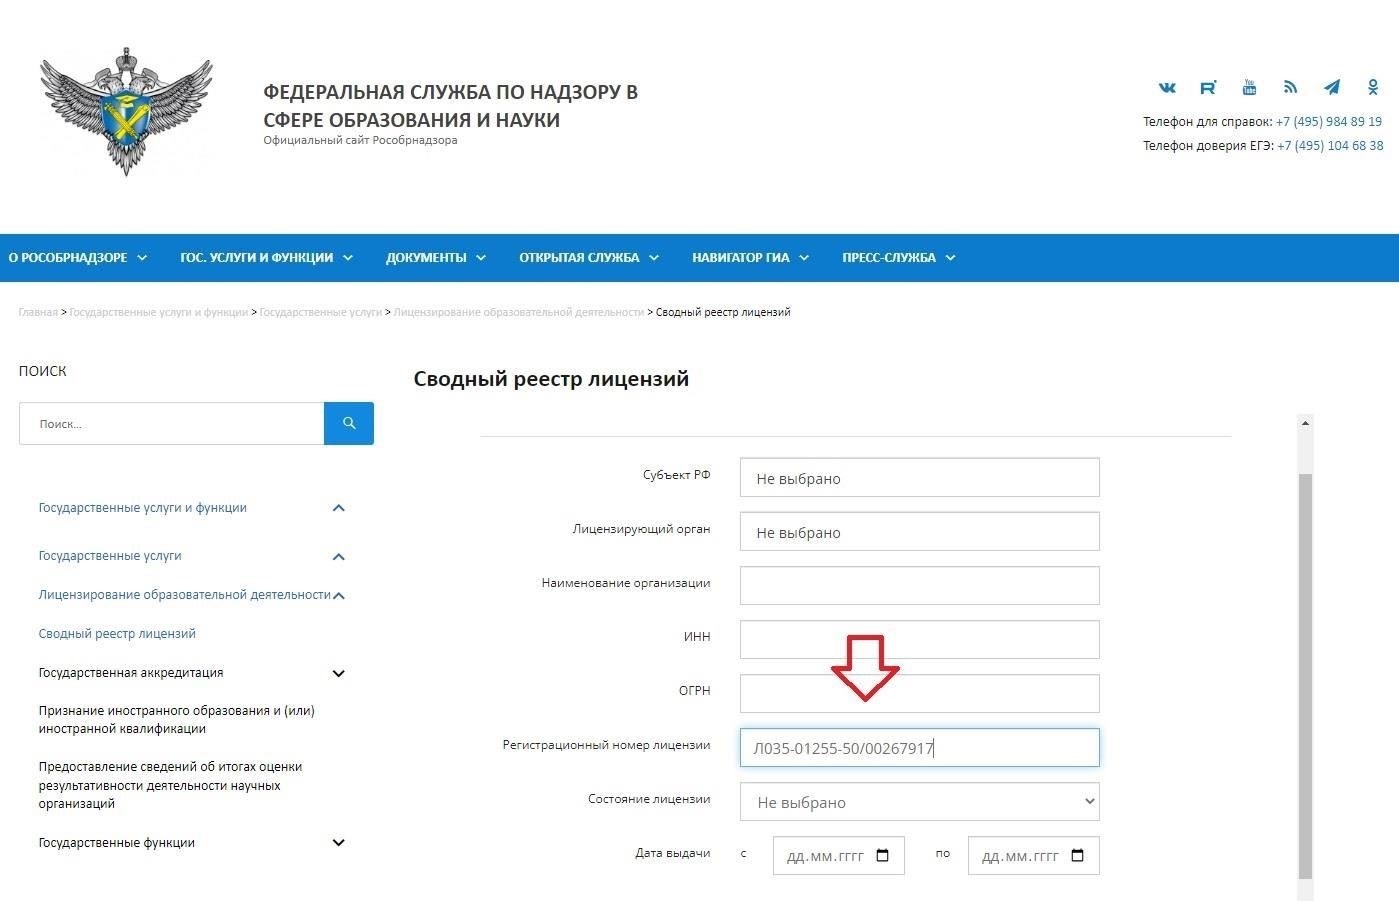
Task: Click the blue search magnifier button
Action: click(x=349, y=423)
